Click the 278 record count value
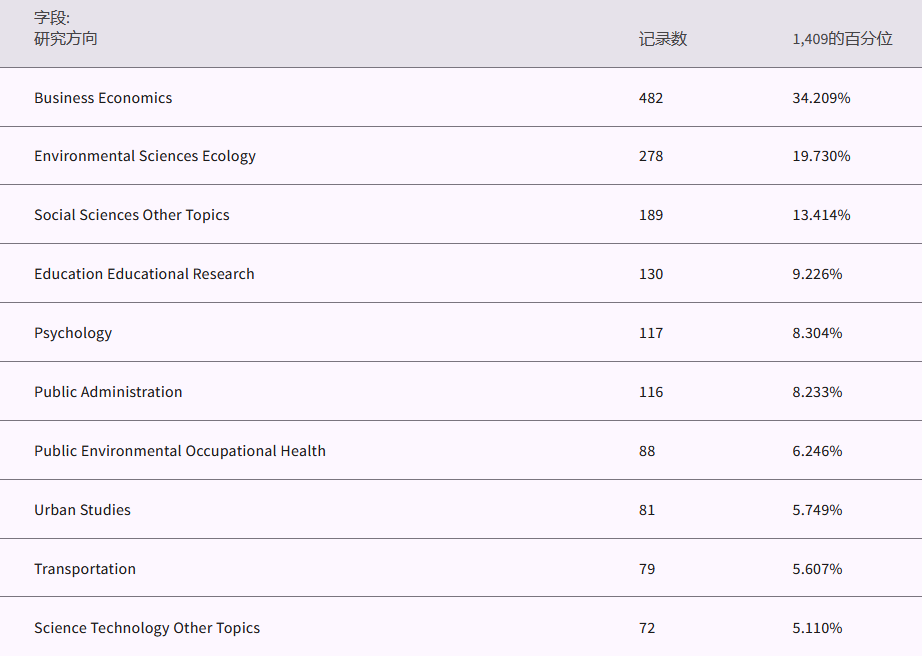Image resolution: width=922 pixels, height=656 pixels. 651,156
